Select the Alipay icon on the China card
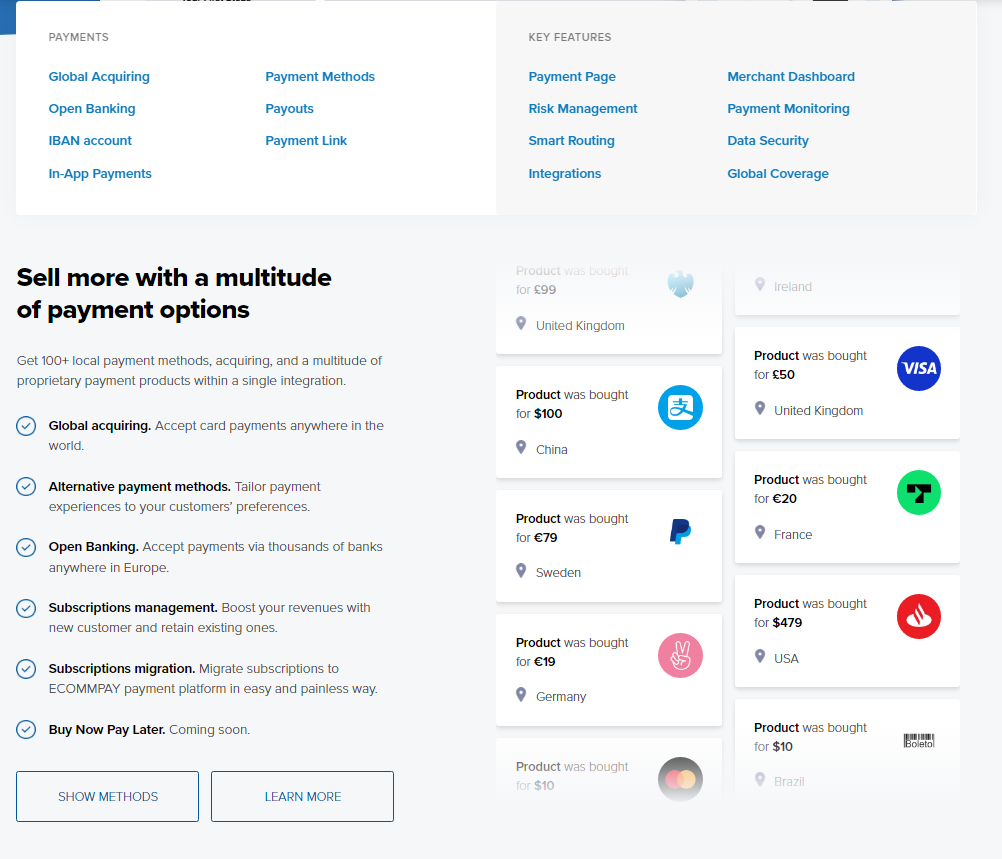 point(680,407)
